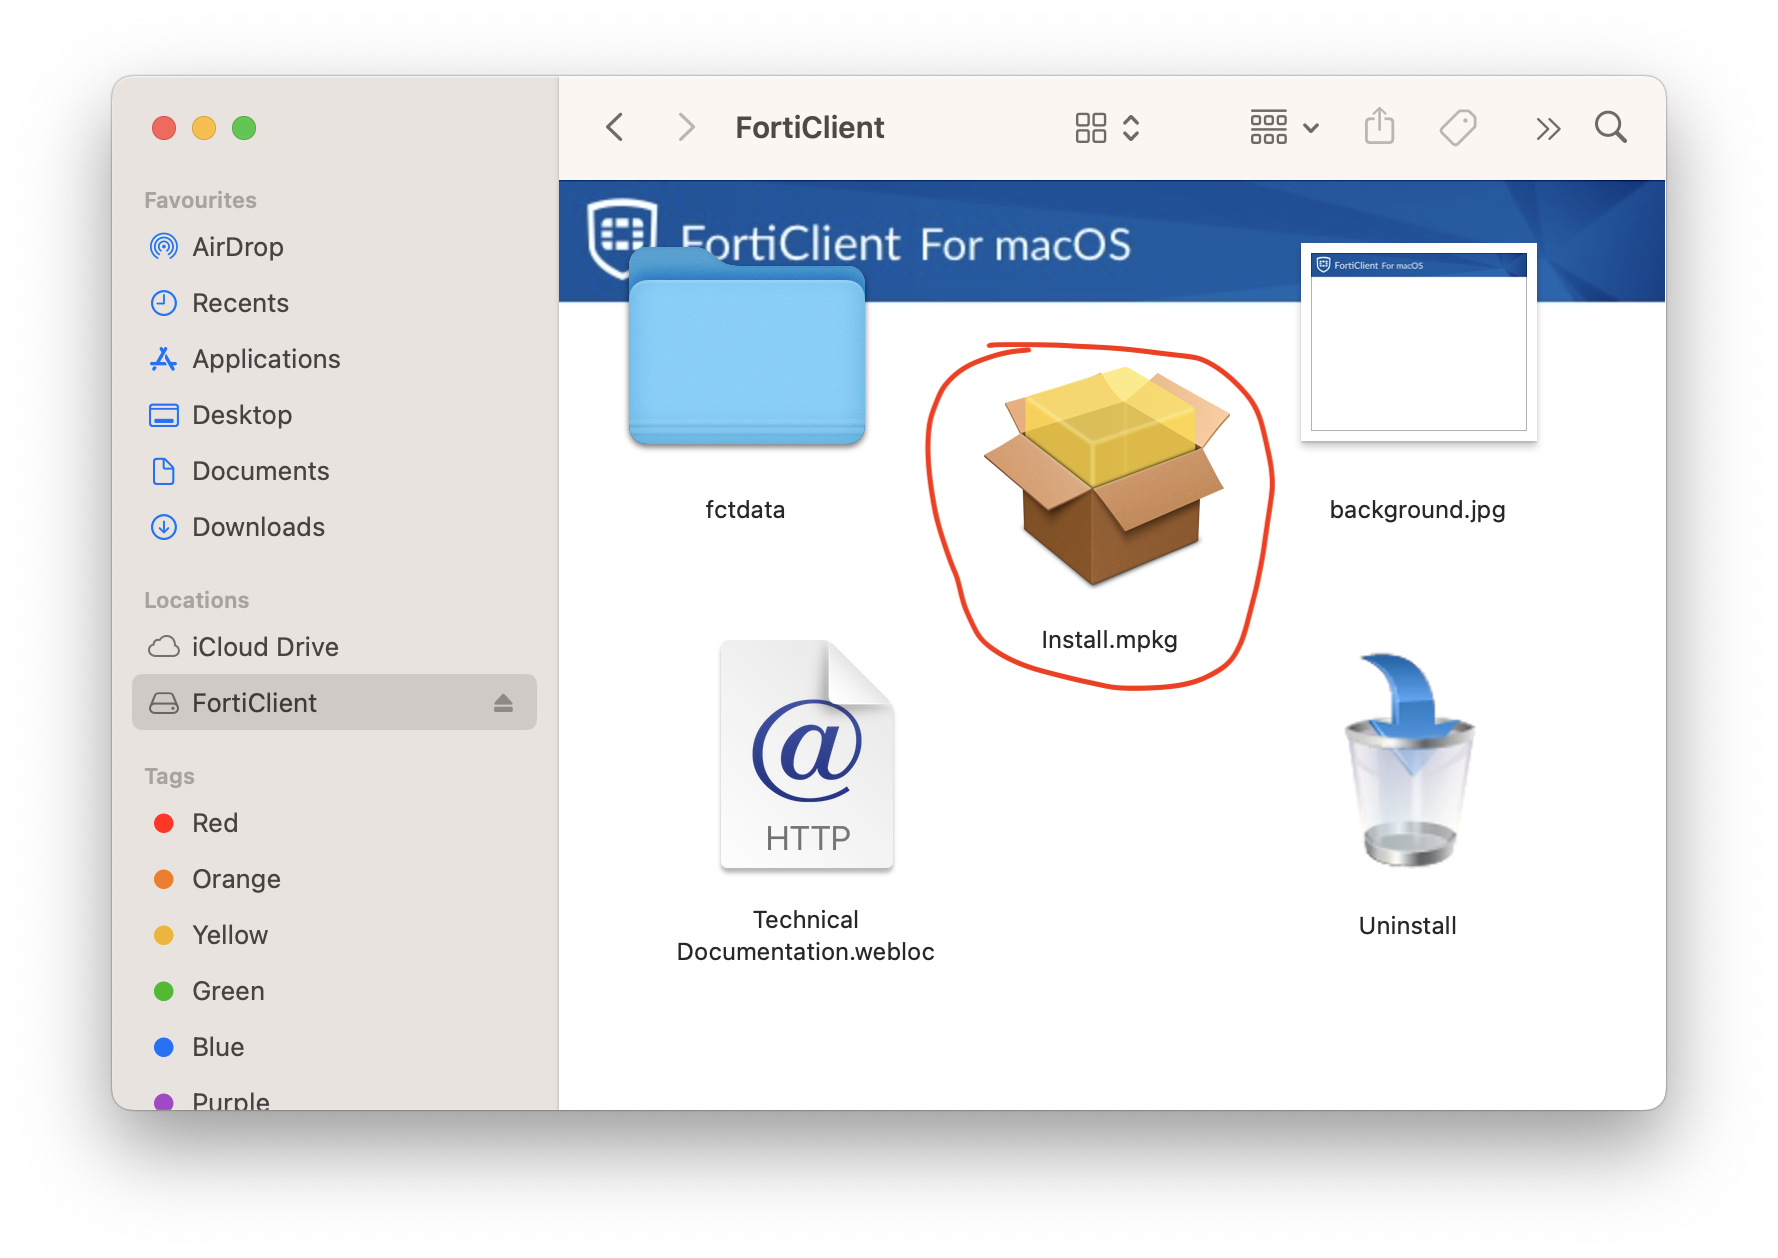
Task: Expand the group-by dropdown arrow
Action: tap(1311, 128)
